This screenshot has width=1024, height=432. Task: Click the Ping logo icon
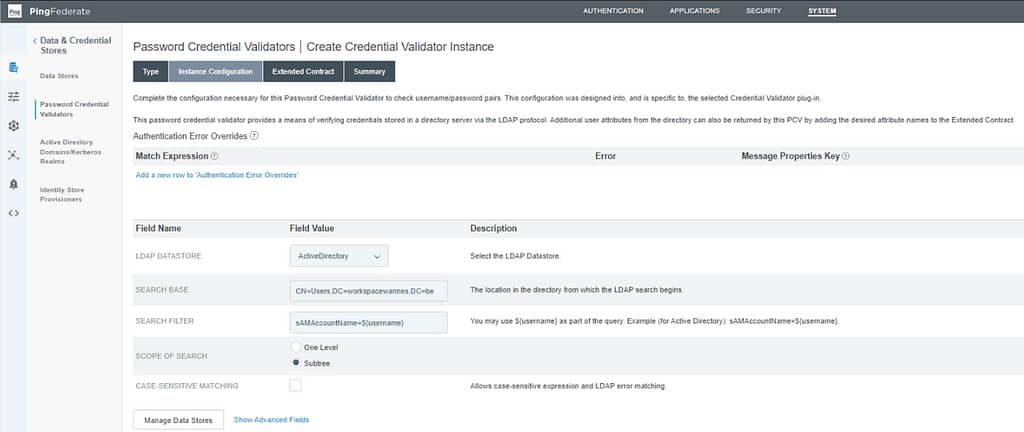[14, 11]
